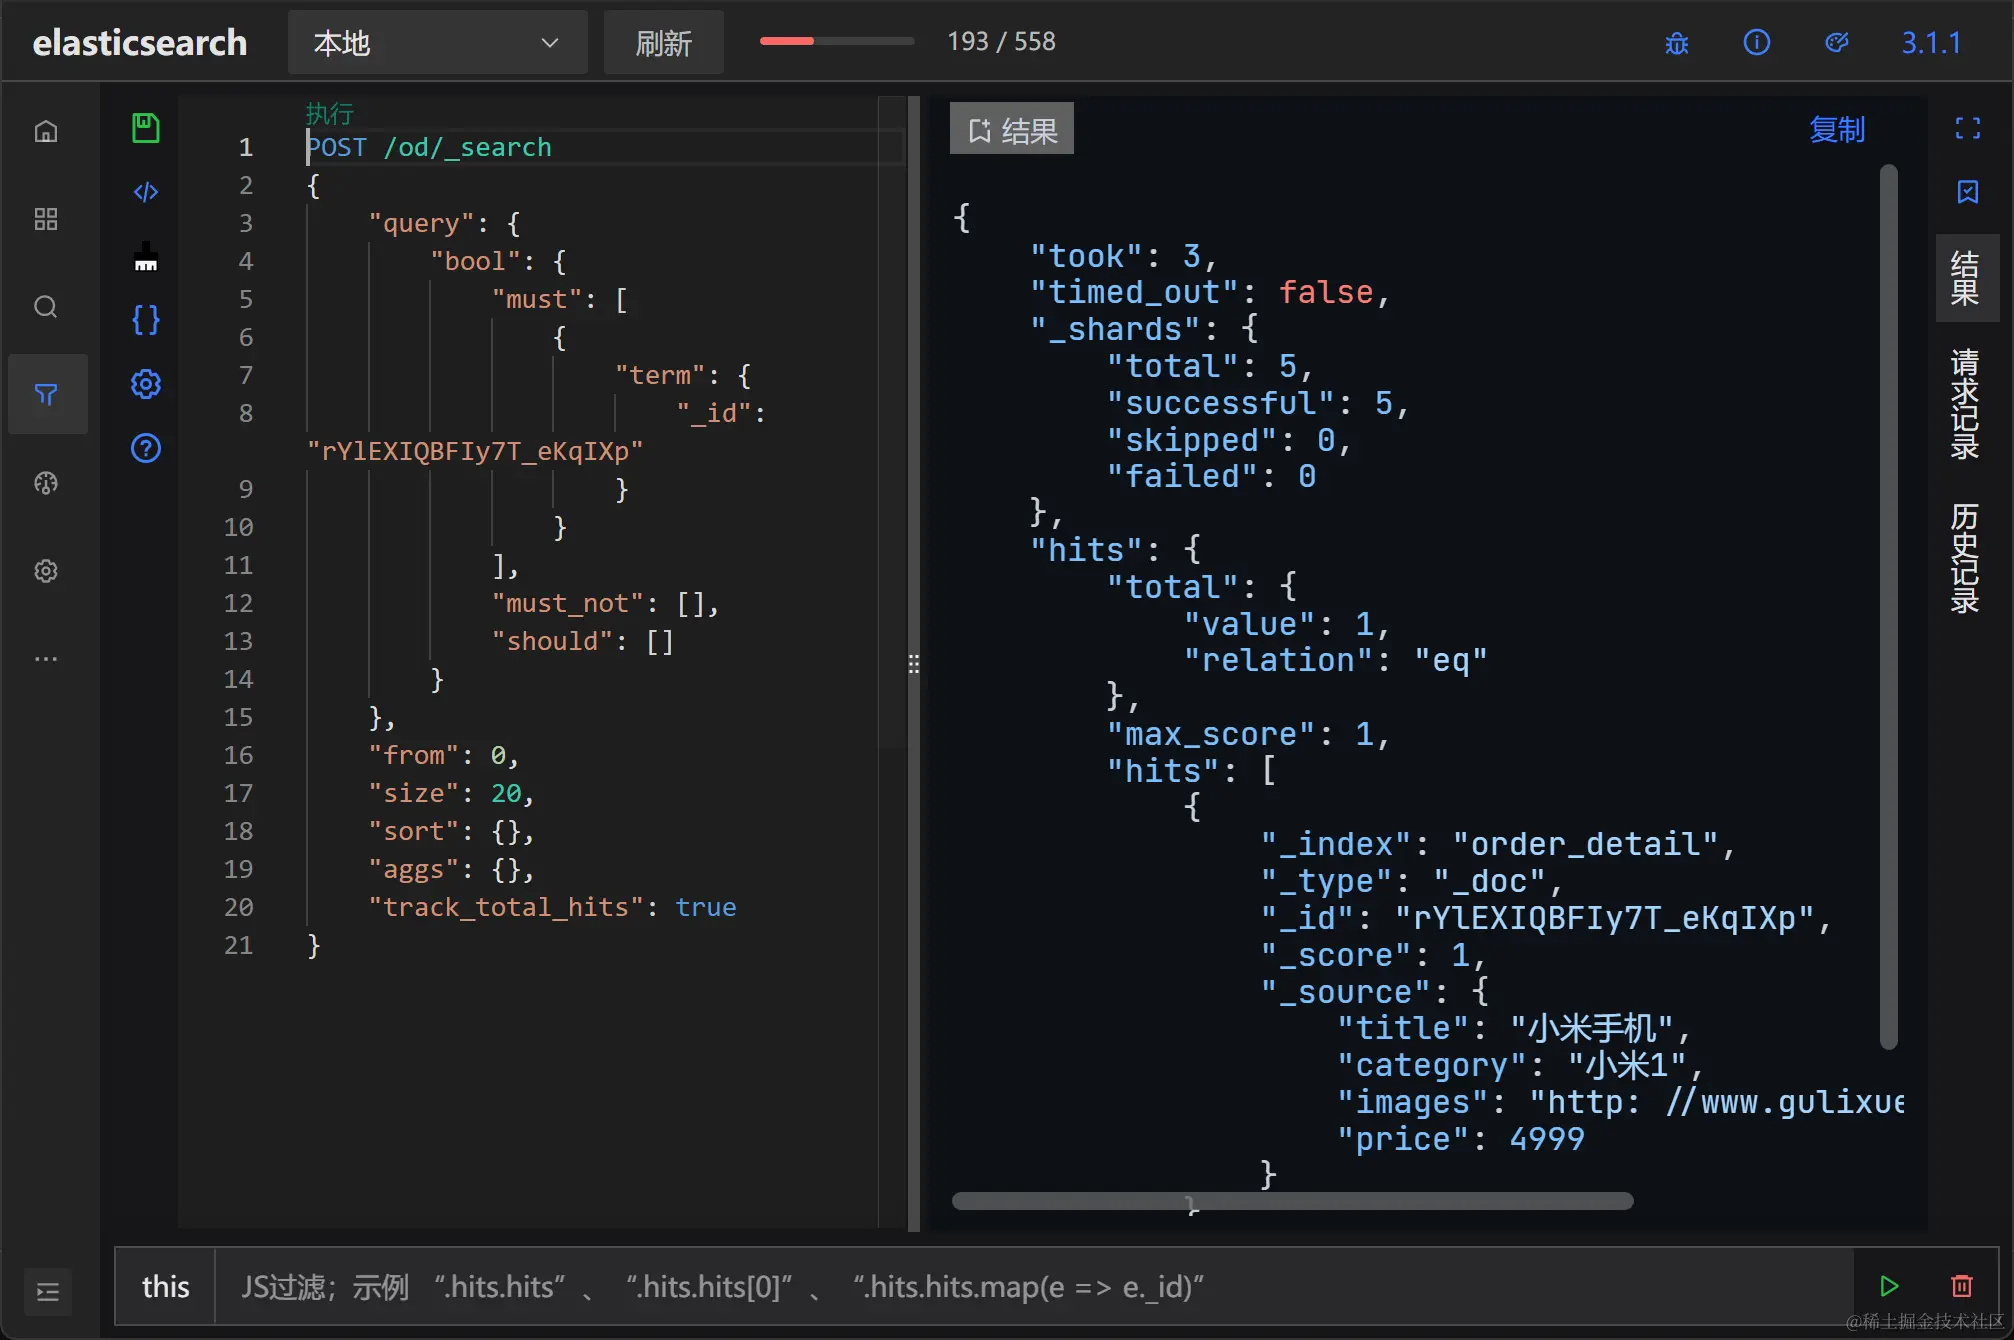Click the result horizontal scrollbar
Viewport: 2014px width, 1340px height.
(1292, 1201)
